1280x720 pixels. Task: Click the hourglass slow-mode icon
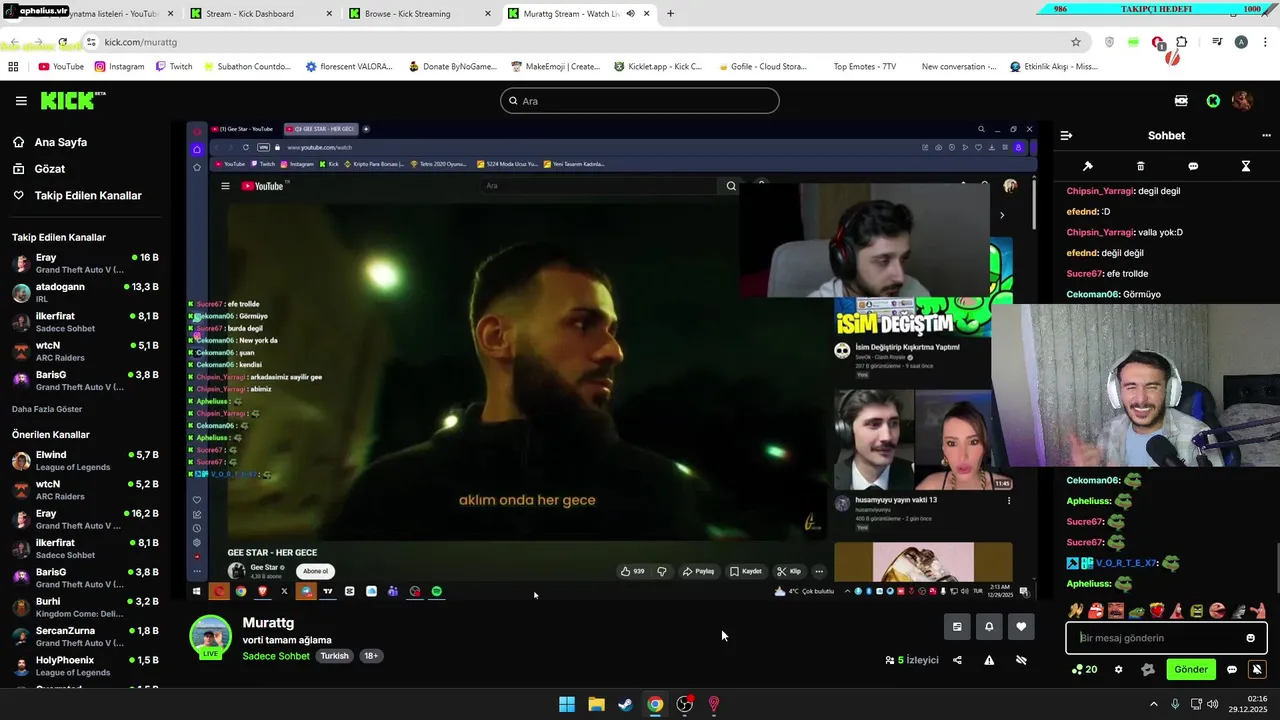(1246, 166)
